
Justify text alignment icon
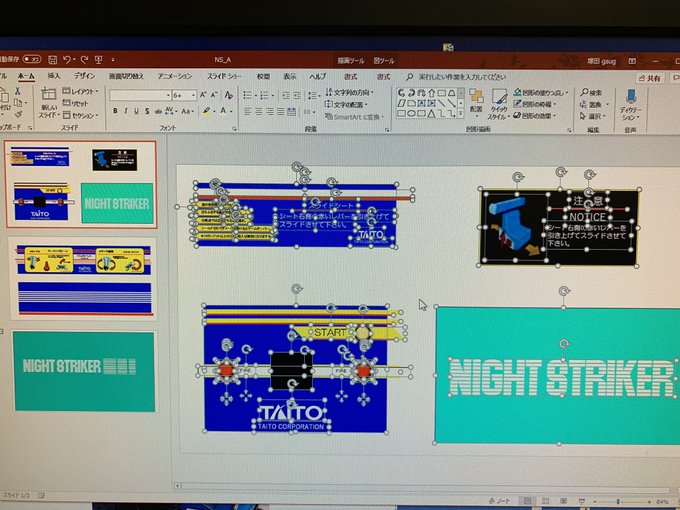pyautogui.click(x=281, y=112)
